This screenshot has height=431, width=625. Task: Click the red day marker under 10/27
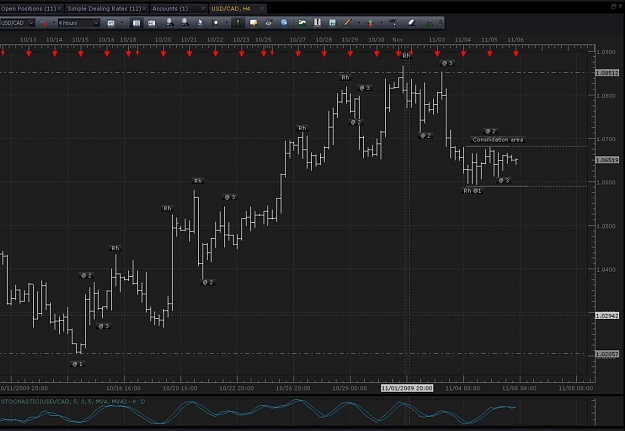(298, 53)
